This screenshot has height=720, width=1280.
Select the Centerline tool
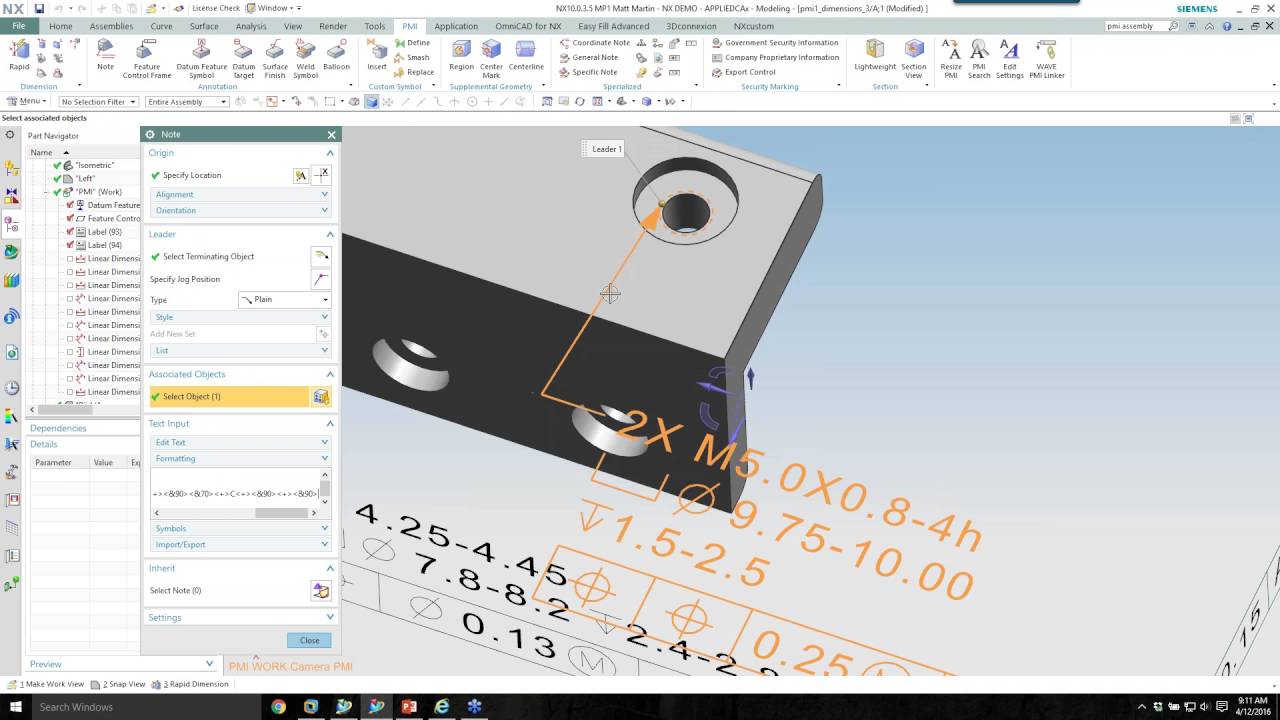point(526,55)
